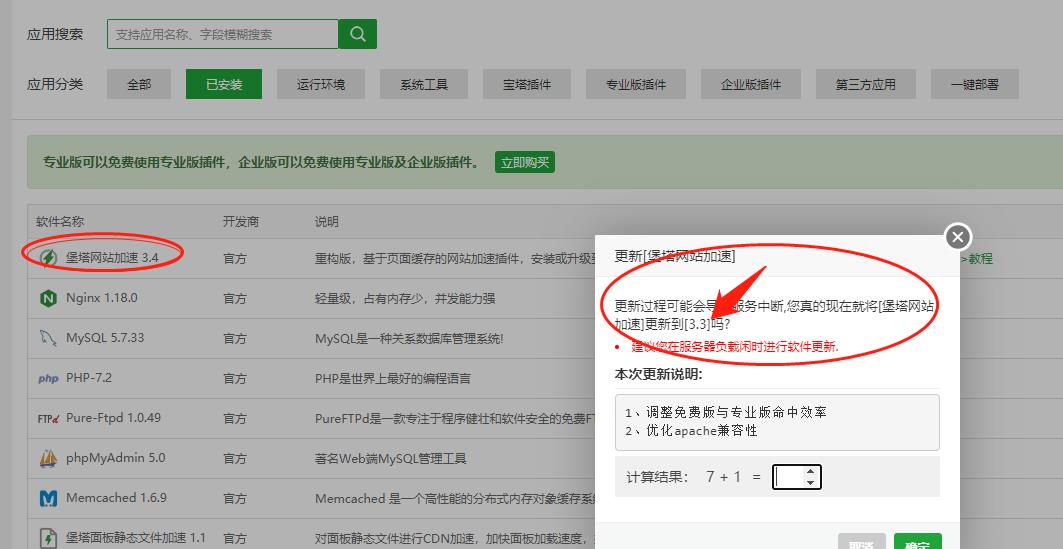Open the Pure-Ftpd 1.0.49 entry
1063x549 pixels.
[113, 418]
